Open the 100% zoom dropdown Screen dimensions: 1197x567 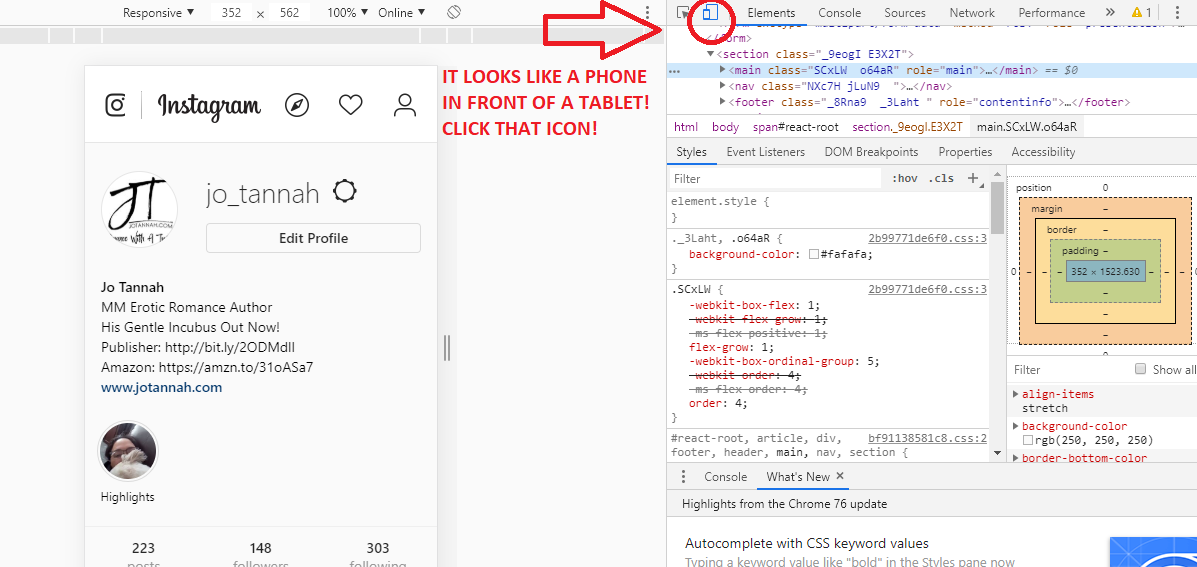(347, 13)
